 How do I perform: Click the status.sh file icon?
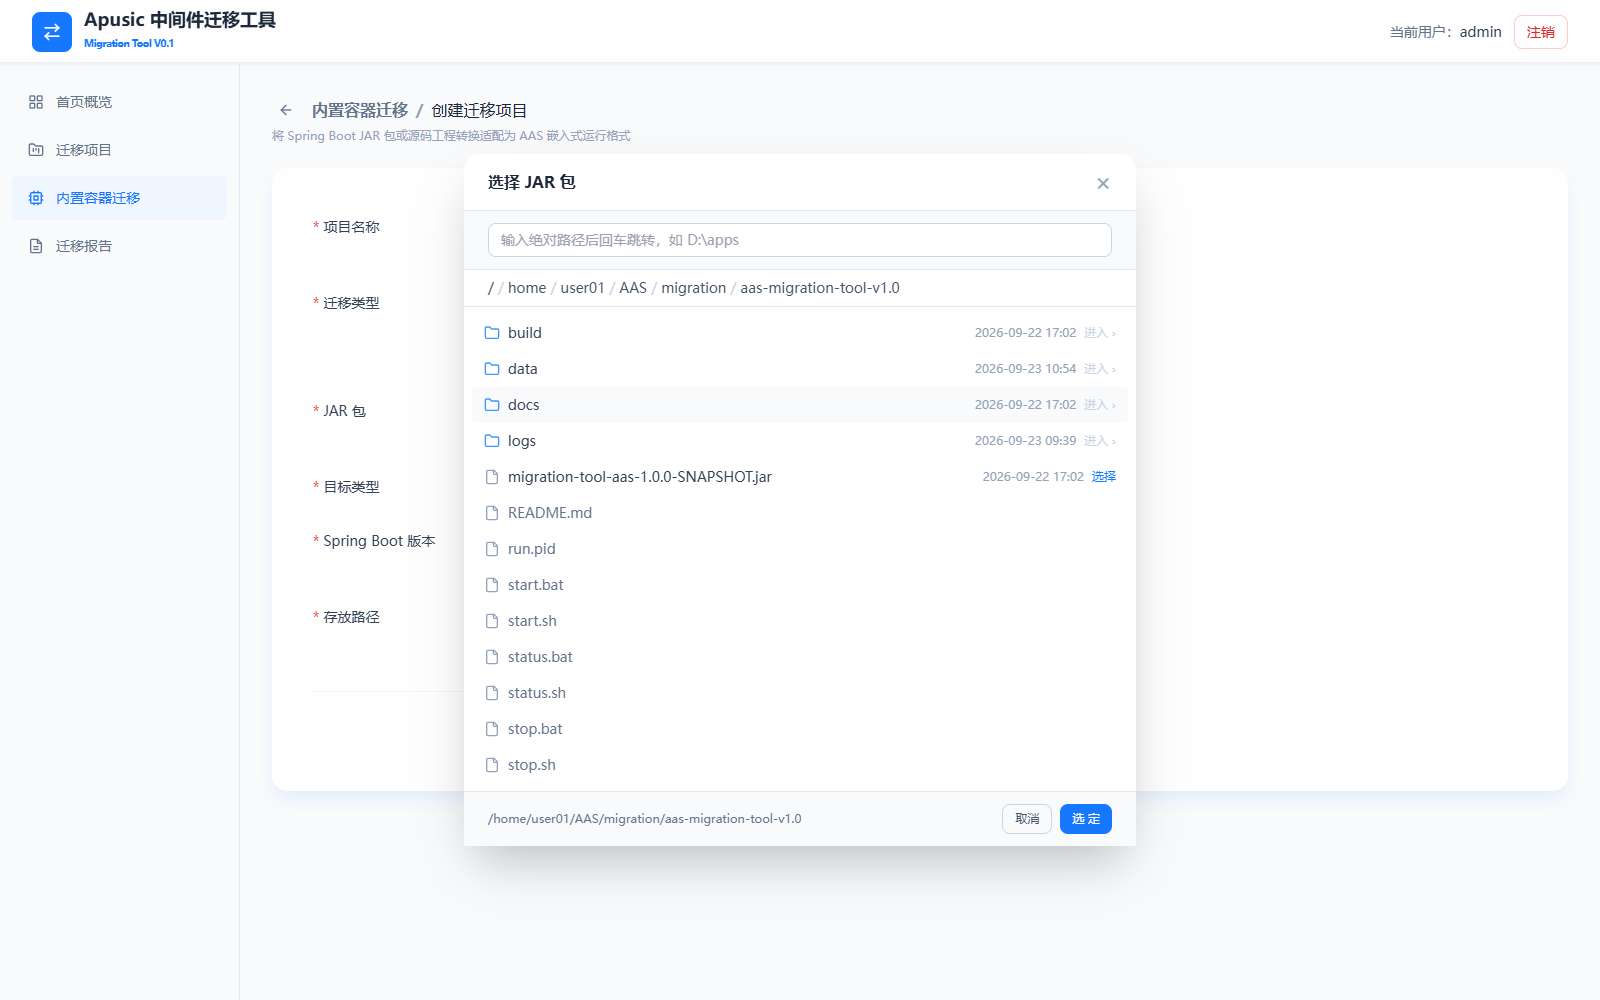coord(492,693)
